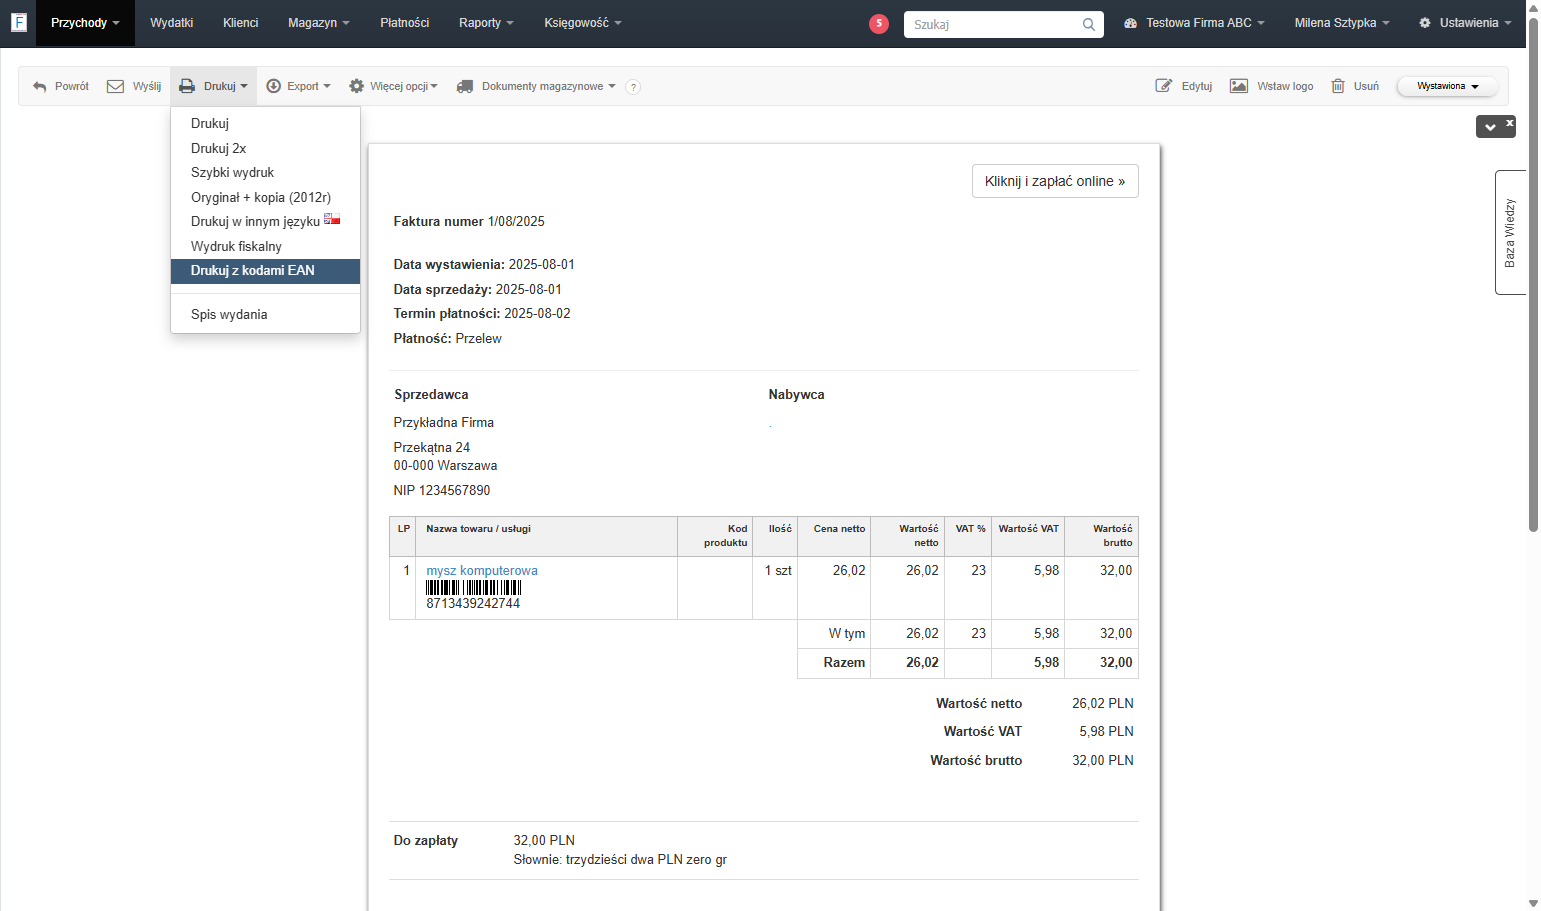Go to the Wydatki section
The width and height of the screenshot is (1541, 911).
pyautogui.click(x=171, y=23)
